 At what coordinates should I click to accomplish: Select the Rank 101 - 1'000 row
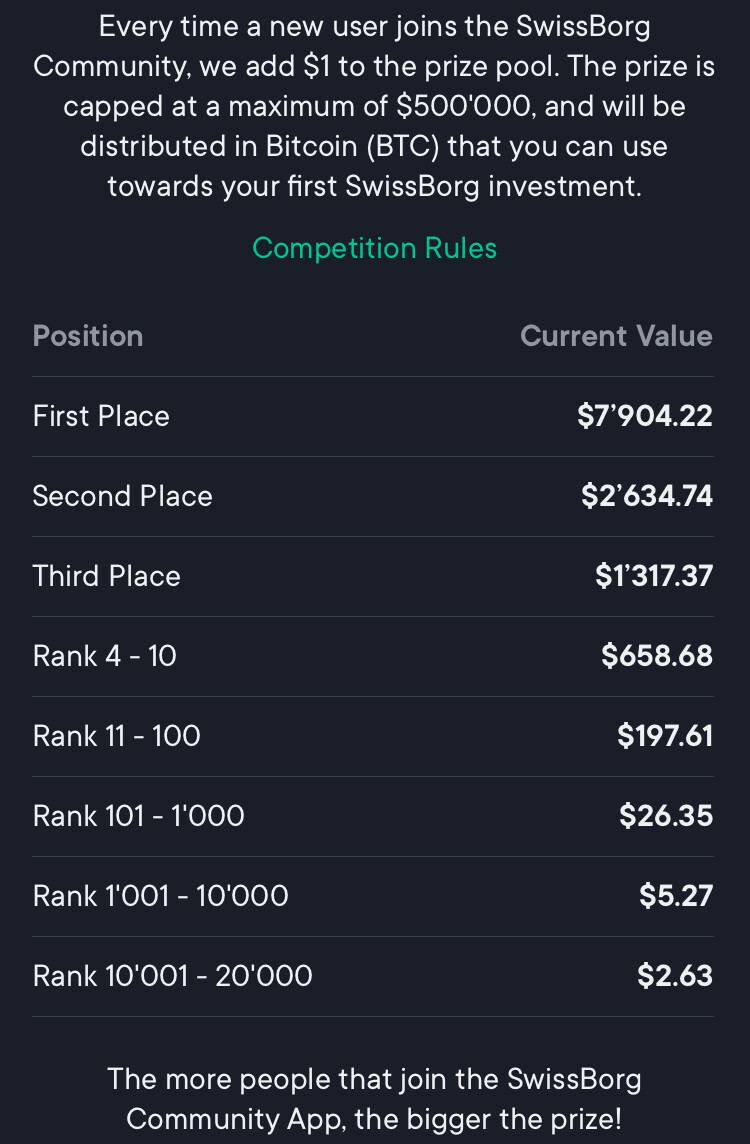pos(373,816)
